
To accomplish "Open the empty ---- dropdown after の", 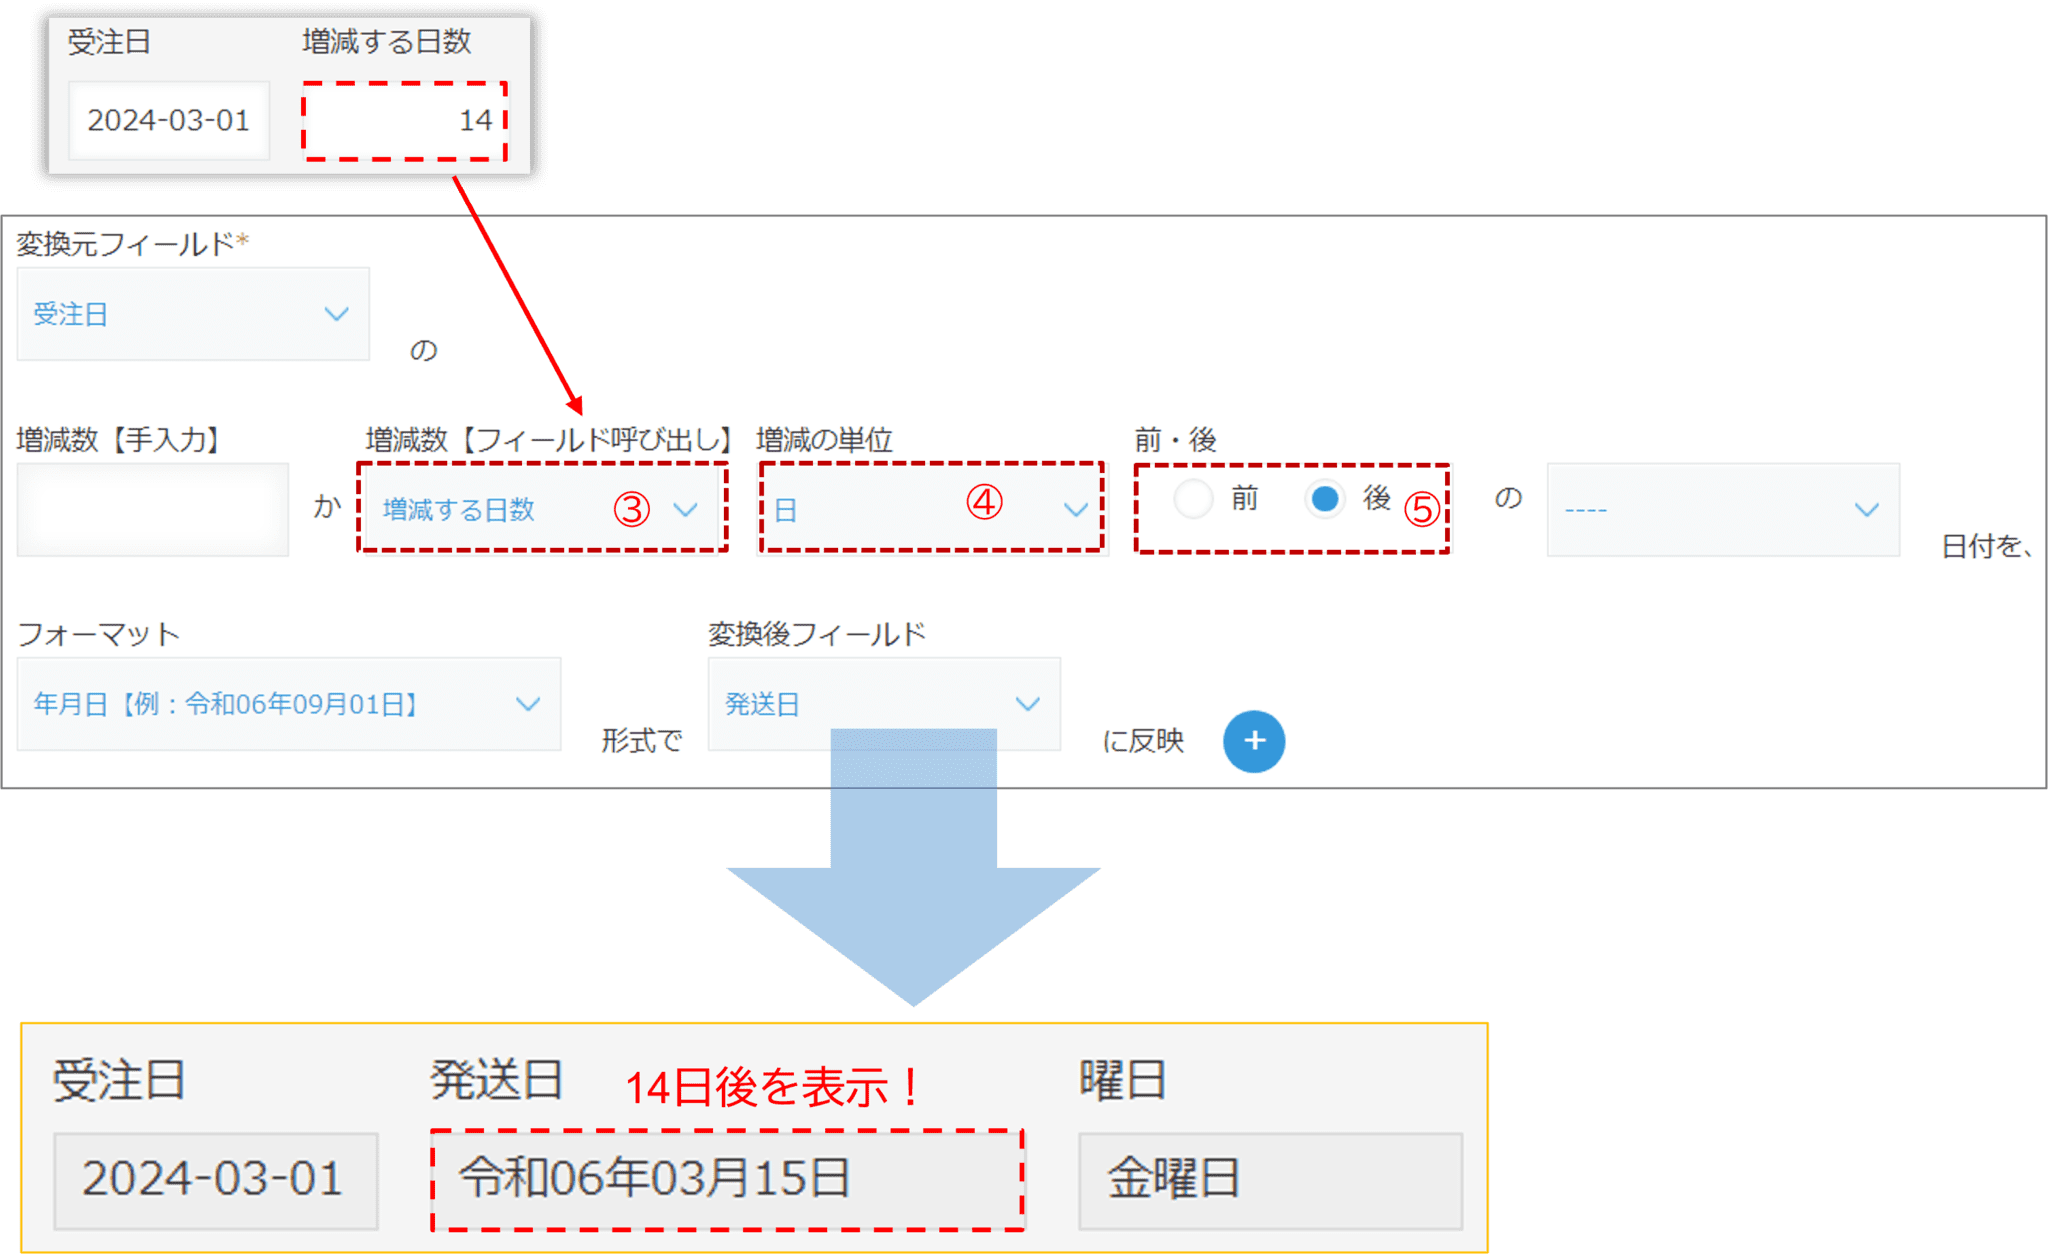I will (x=1722, y=509).
